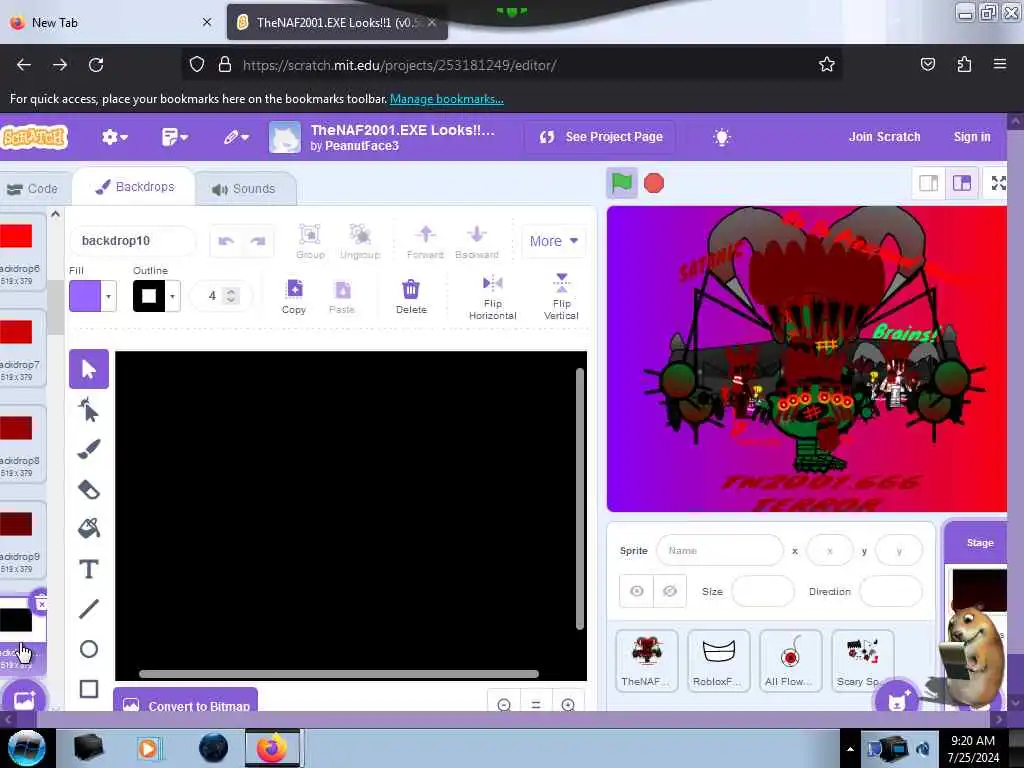Expand the More options dropdown

[x=553, y=241]
